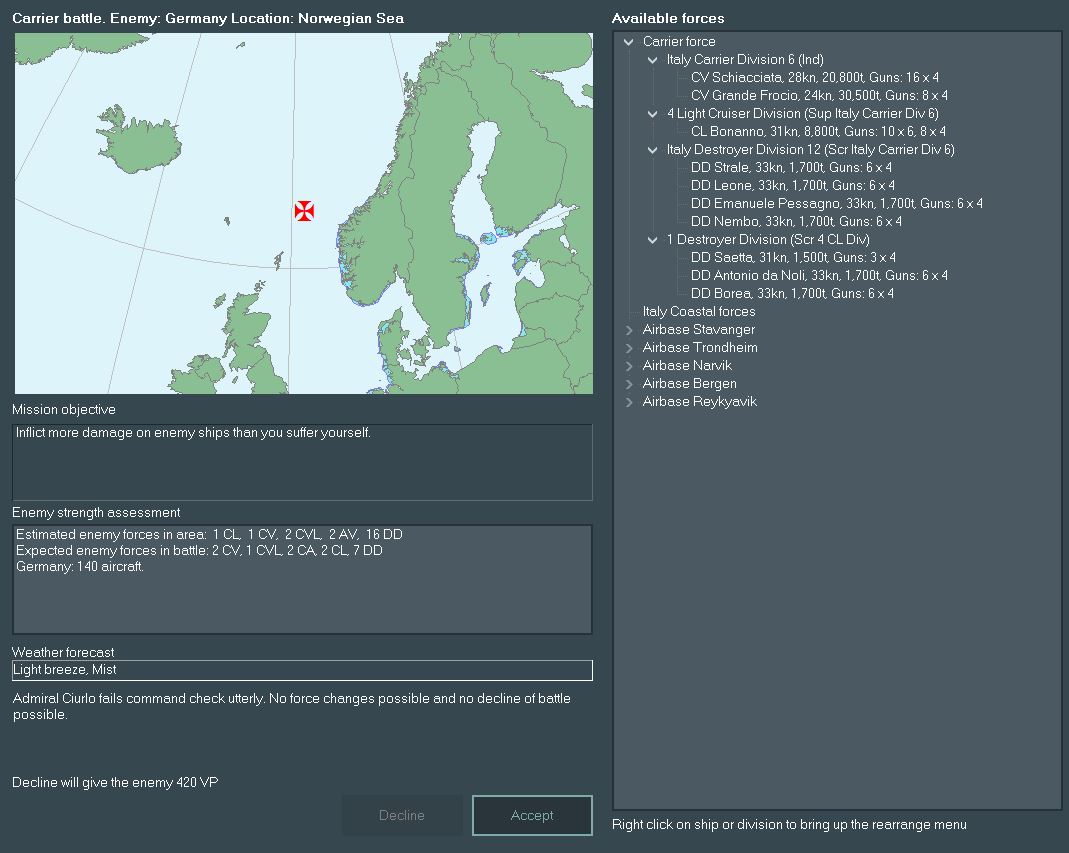Viewport: 1069px width, 853px height.
Task: Select CL Bonanno ship row
Action: click(818, 132)
